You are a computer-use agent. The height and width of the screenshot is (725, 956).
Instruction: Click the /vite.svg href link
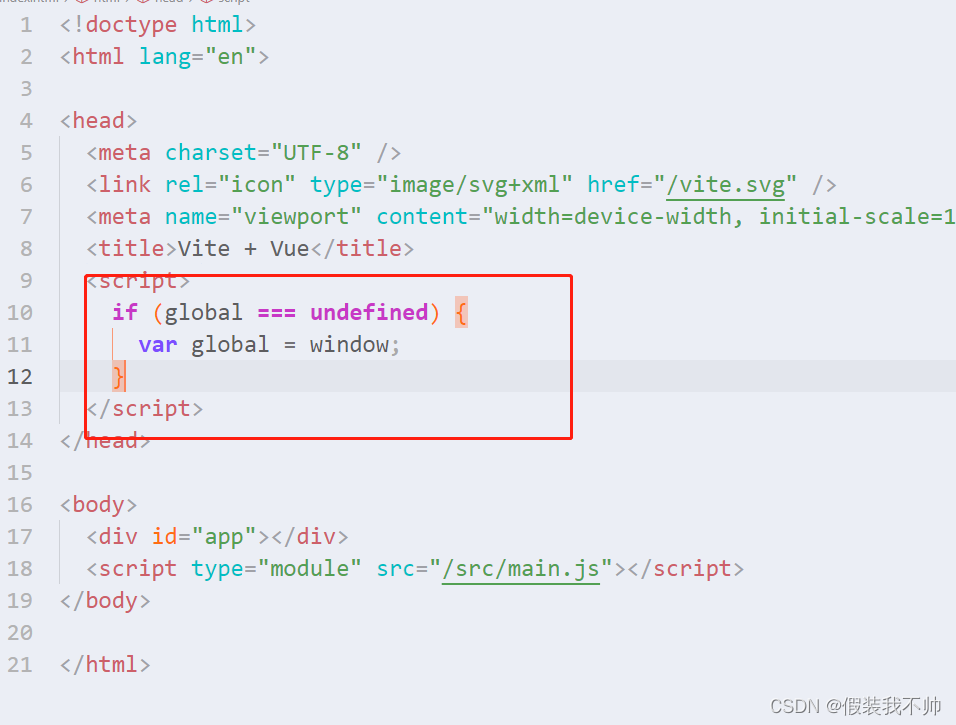(x=725, y=185)
